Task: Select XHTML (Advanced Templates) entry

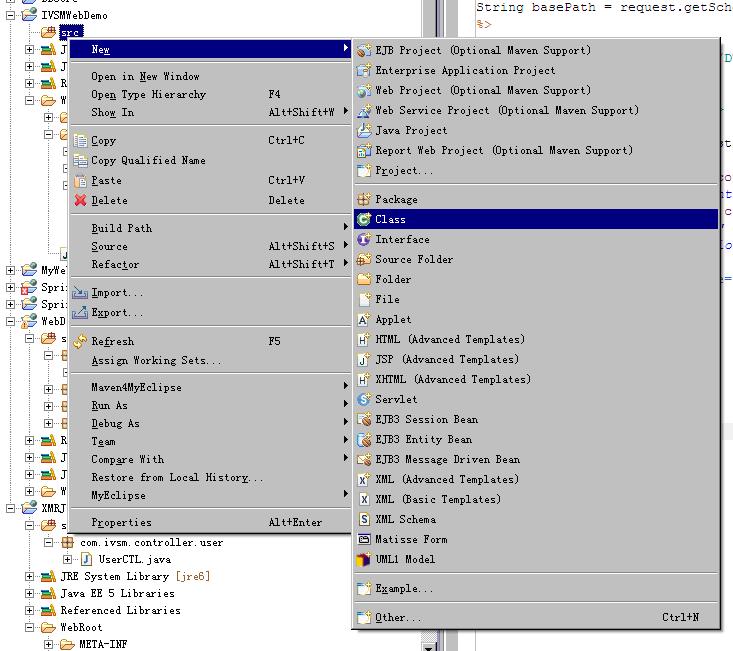Action: (x=536, y=379)
